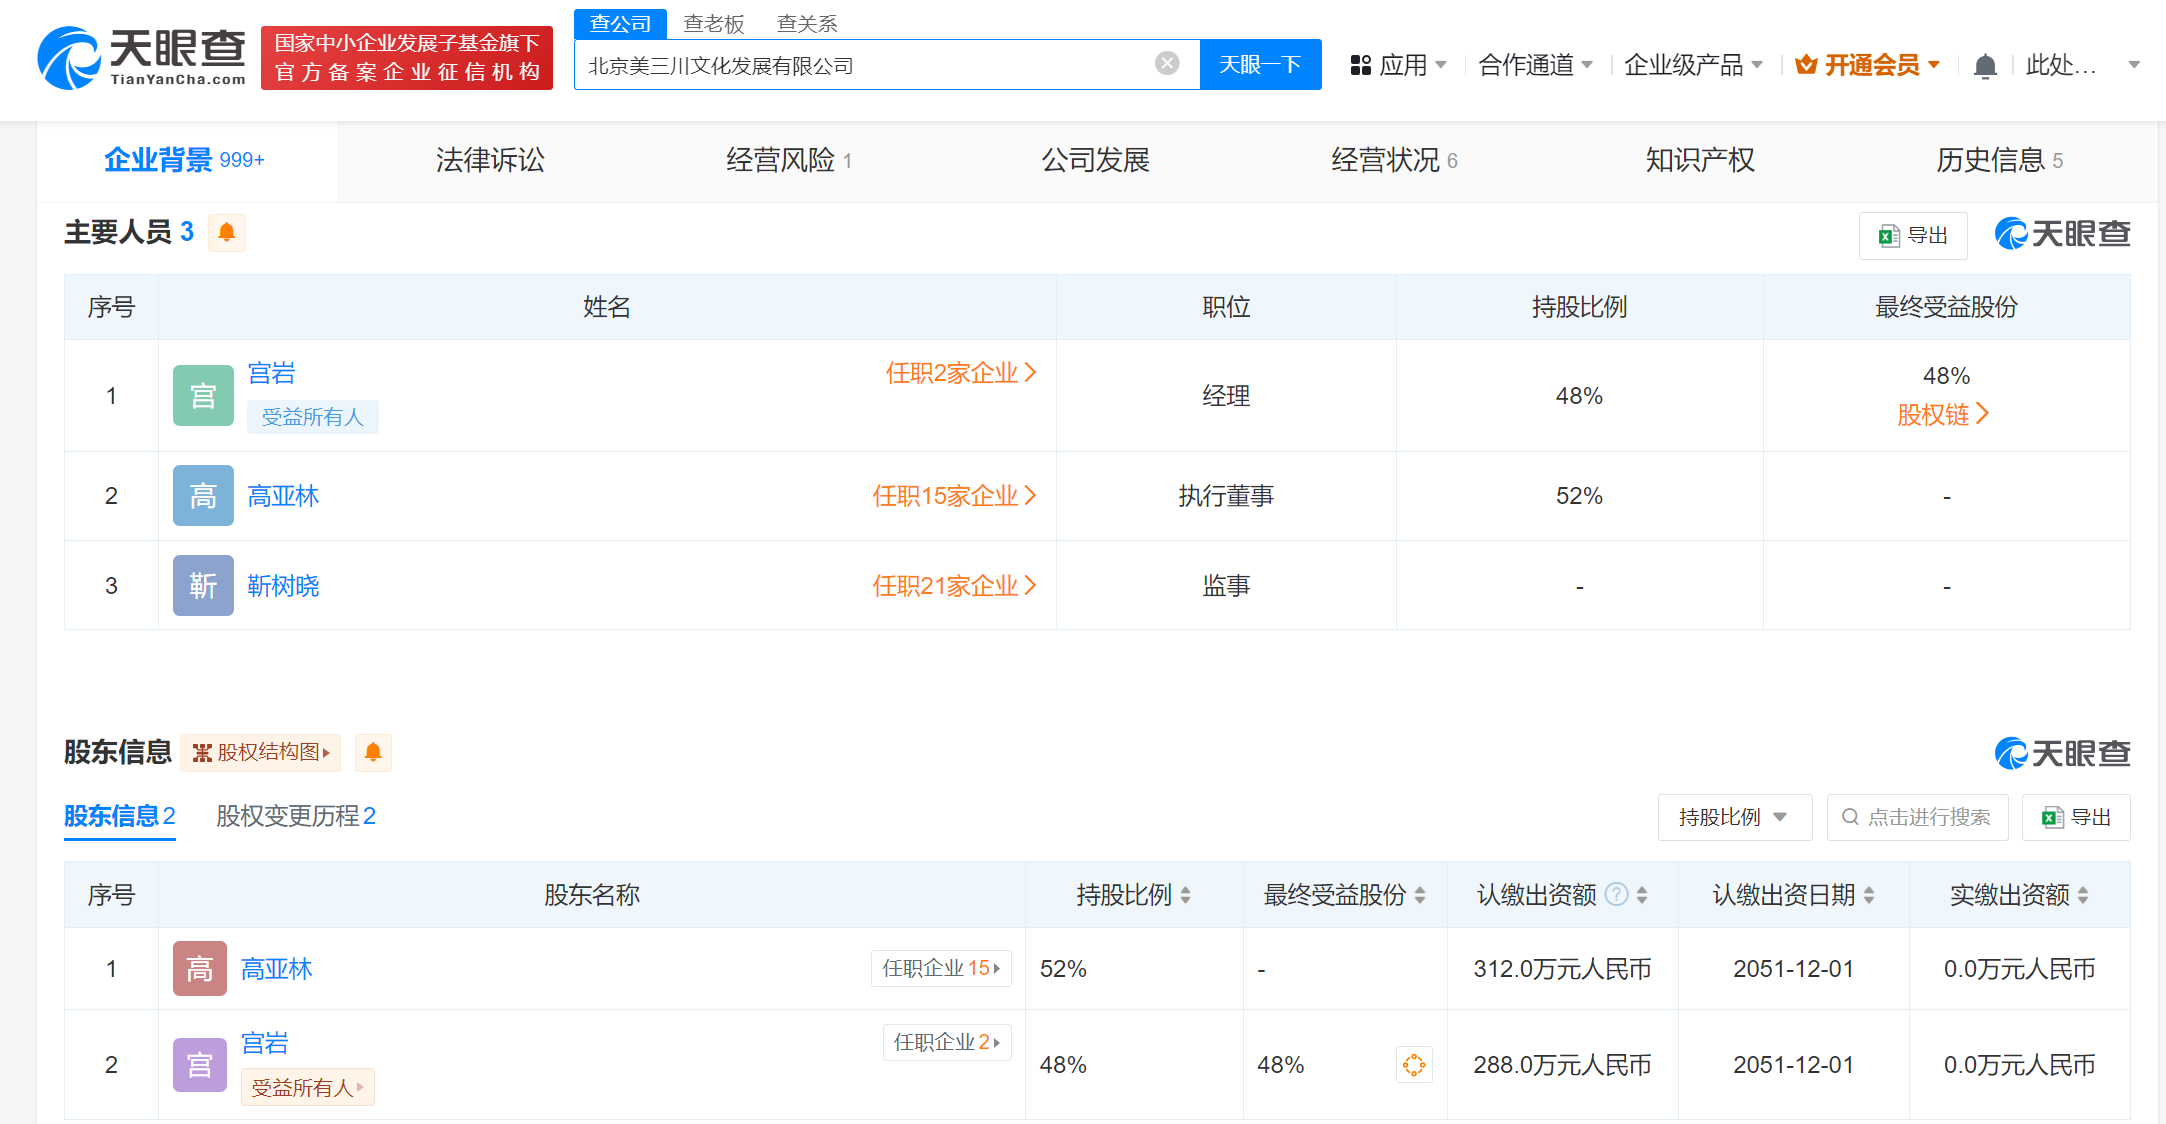This screenshot has height=1124, width=2166.
Task: Open the 开通会员 membership dropdown
Action: pos(1867,65)
